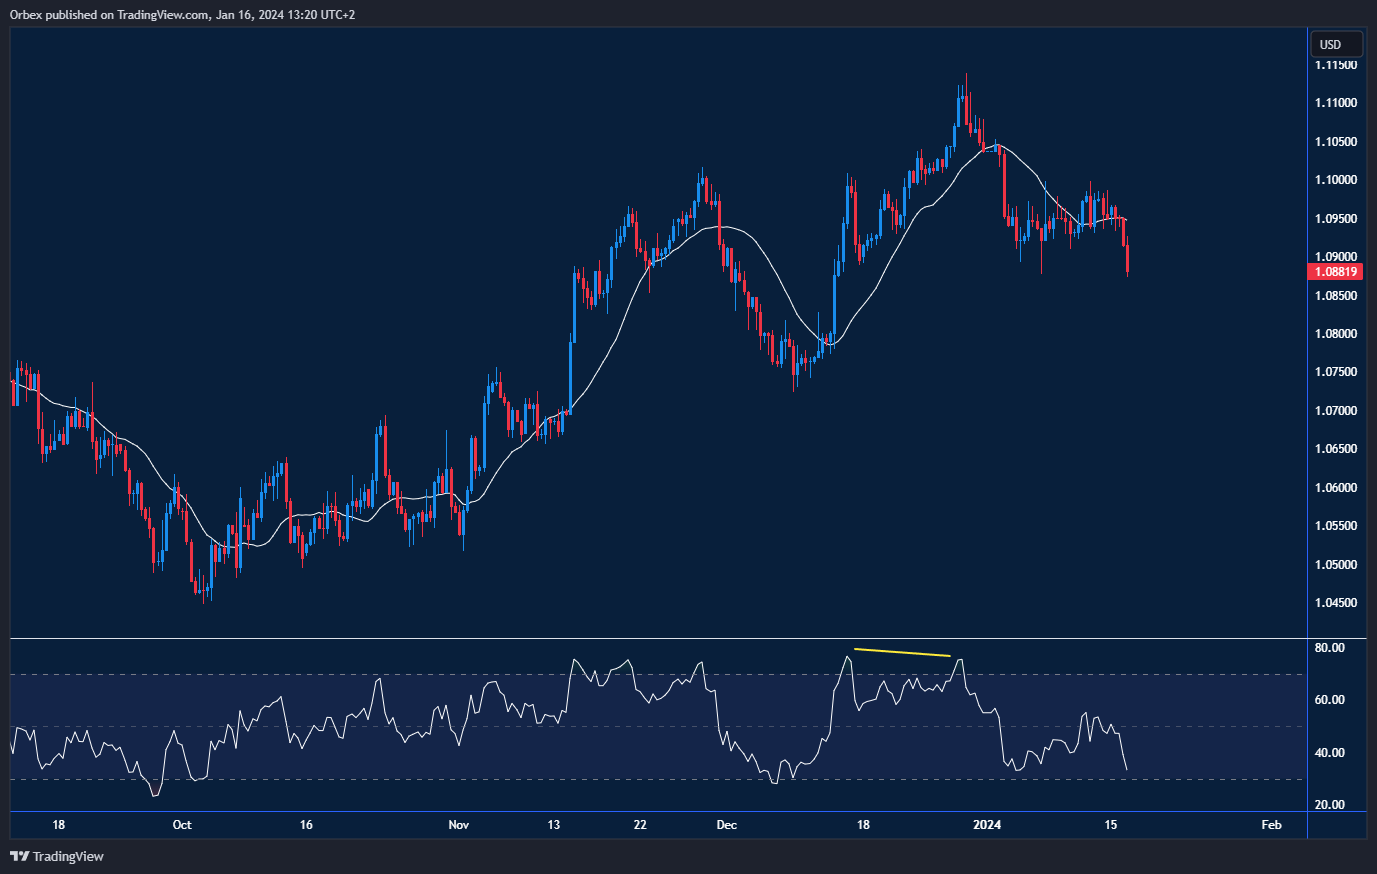
Task: Select the yellow trendline on the RSI panel
Action: coord(900,651)
